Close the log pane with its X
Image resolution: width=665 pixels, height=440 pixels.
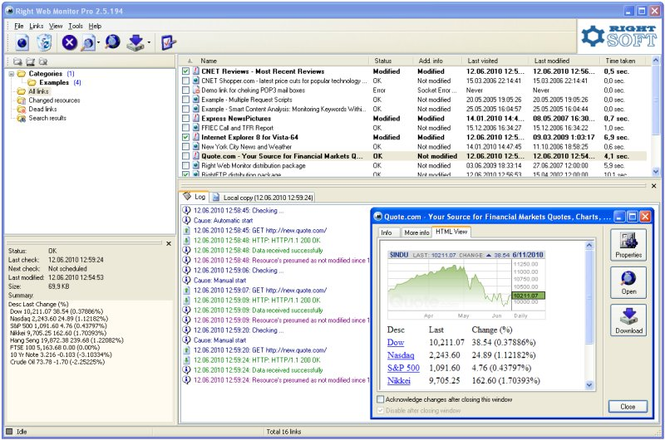(654, 186)
